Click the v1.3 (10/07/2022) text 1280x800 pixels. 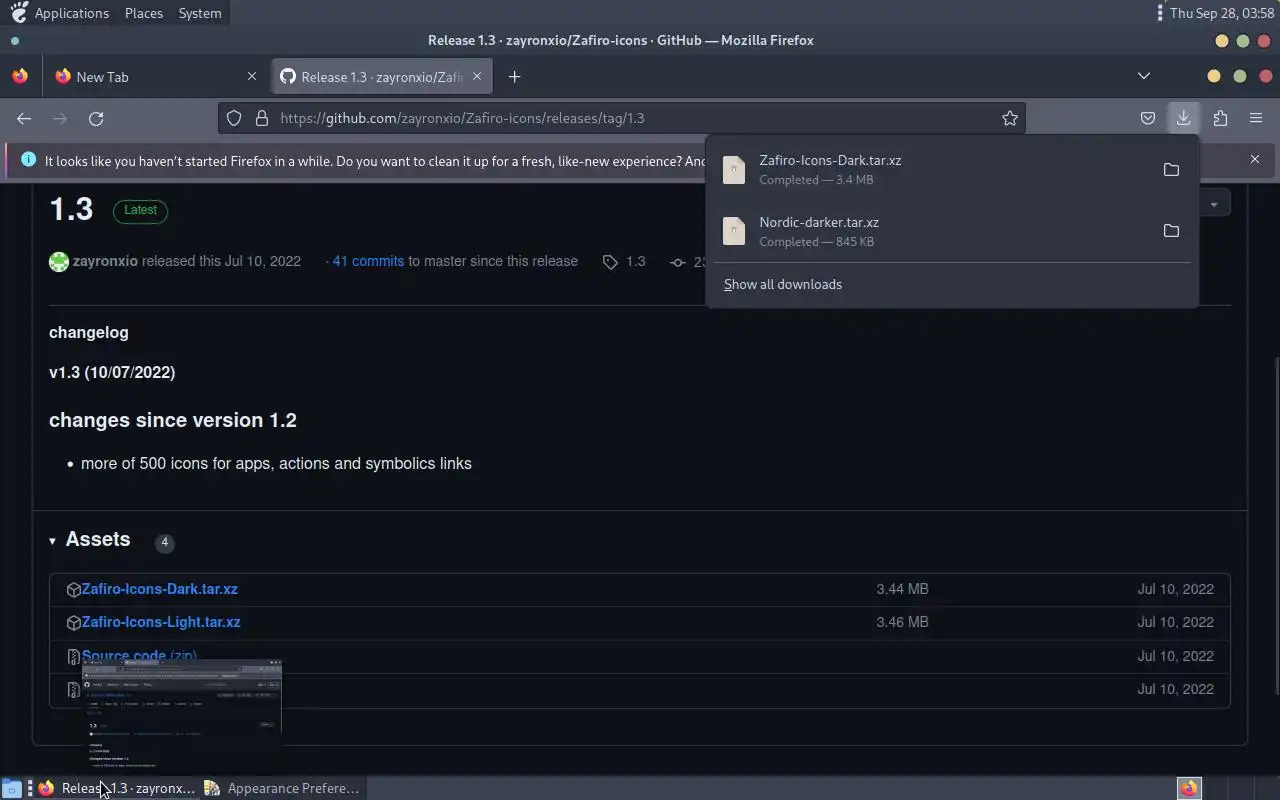(x=112, y=372)
